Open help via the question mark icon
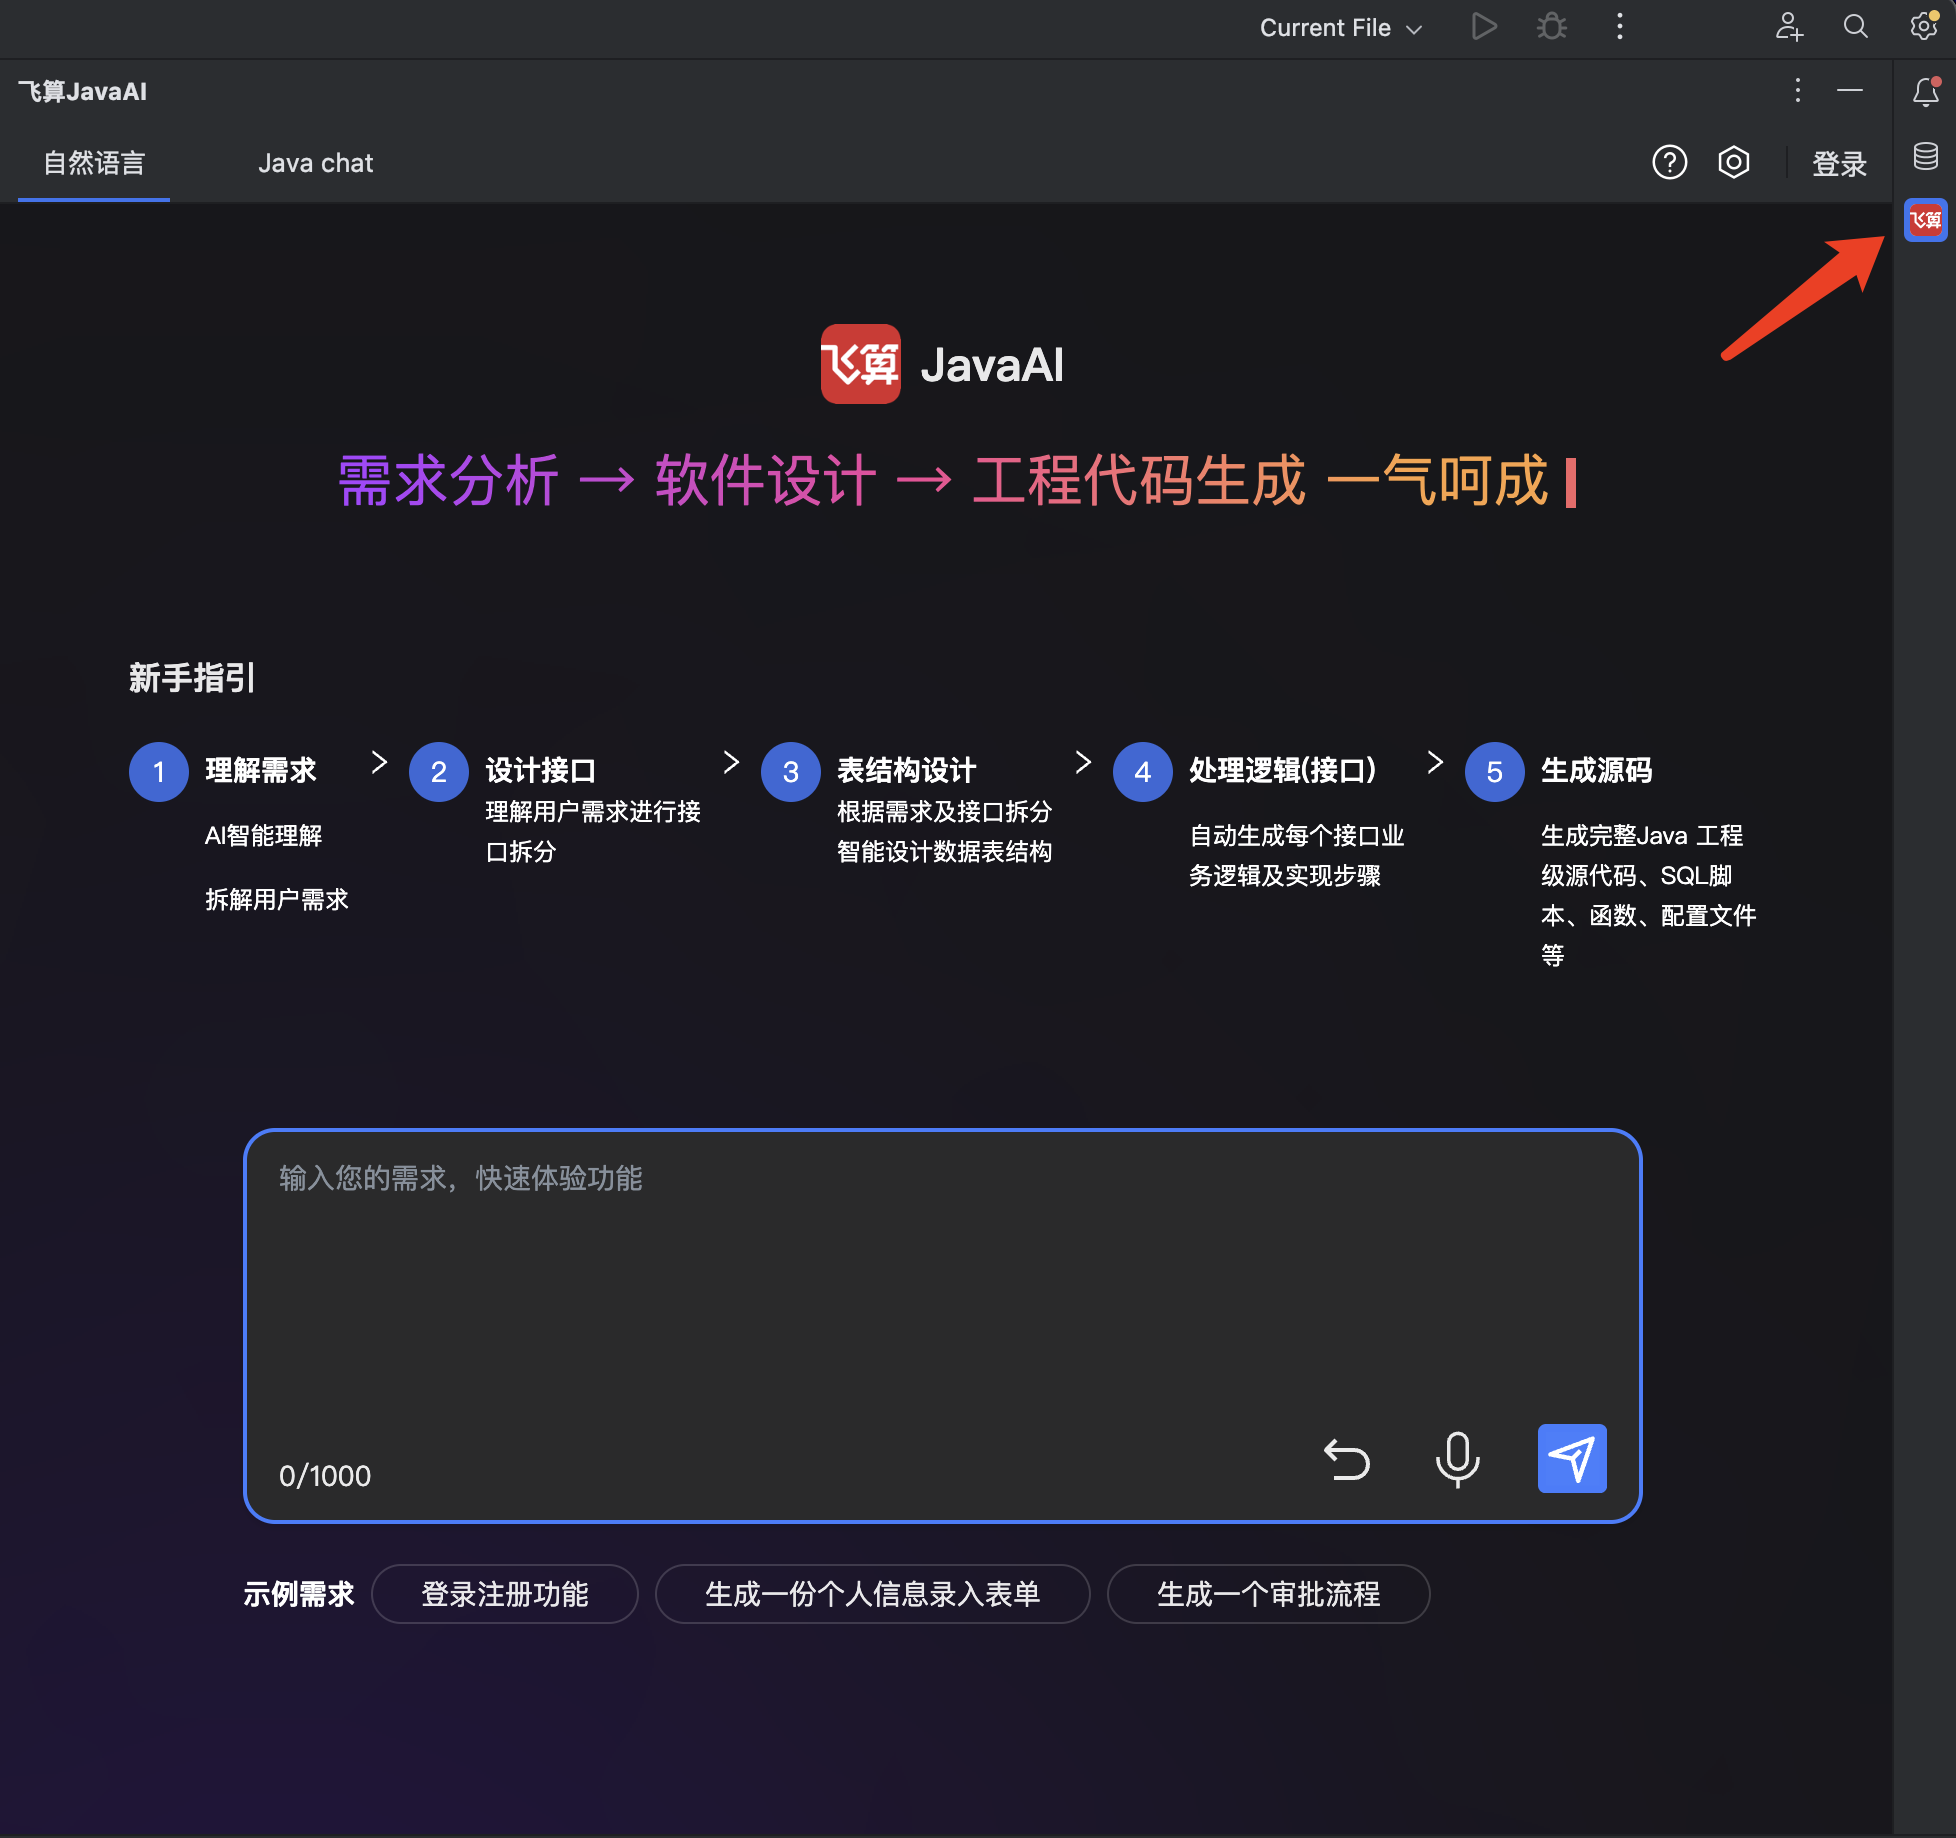 (x=1670, y=162)
